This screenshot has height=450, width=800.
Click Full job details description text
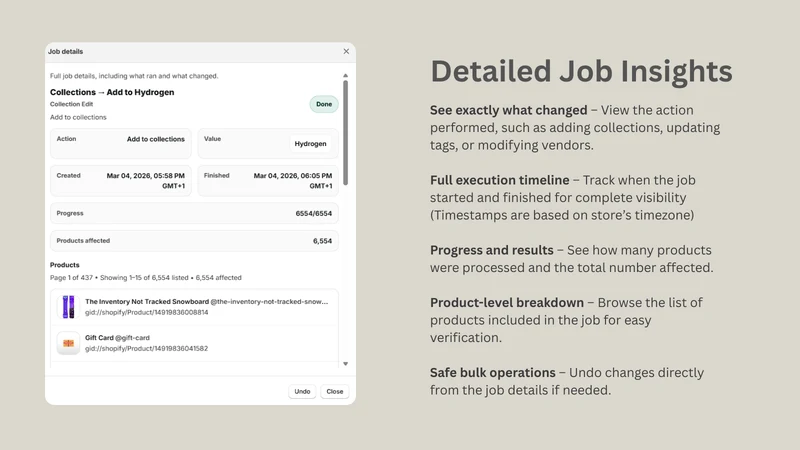tap(134, 76)
